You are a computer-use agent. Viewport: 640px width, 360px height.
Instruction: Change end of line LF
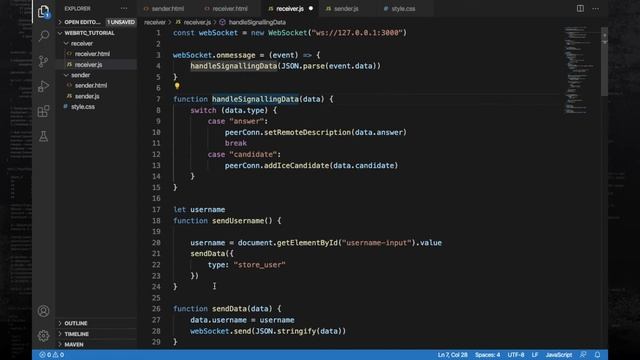click(x=535, y=355)
